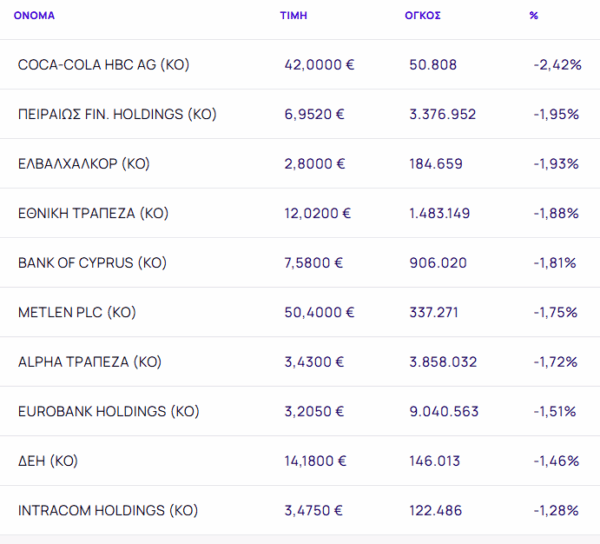This screenshot has height=544, width=600.
Task: Select price 14,1800 € cell
Action: [315, 461]
